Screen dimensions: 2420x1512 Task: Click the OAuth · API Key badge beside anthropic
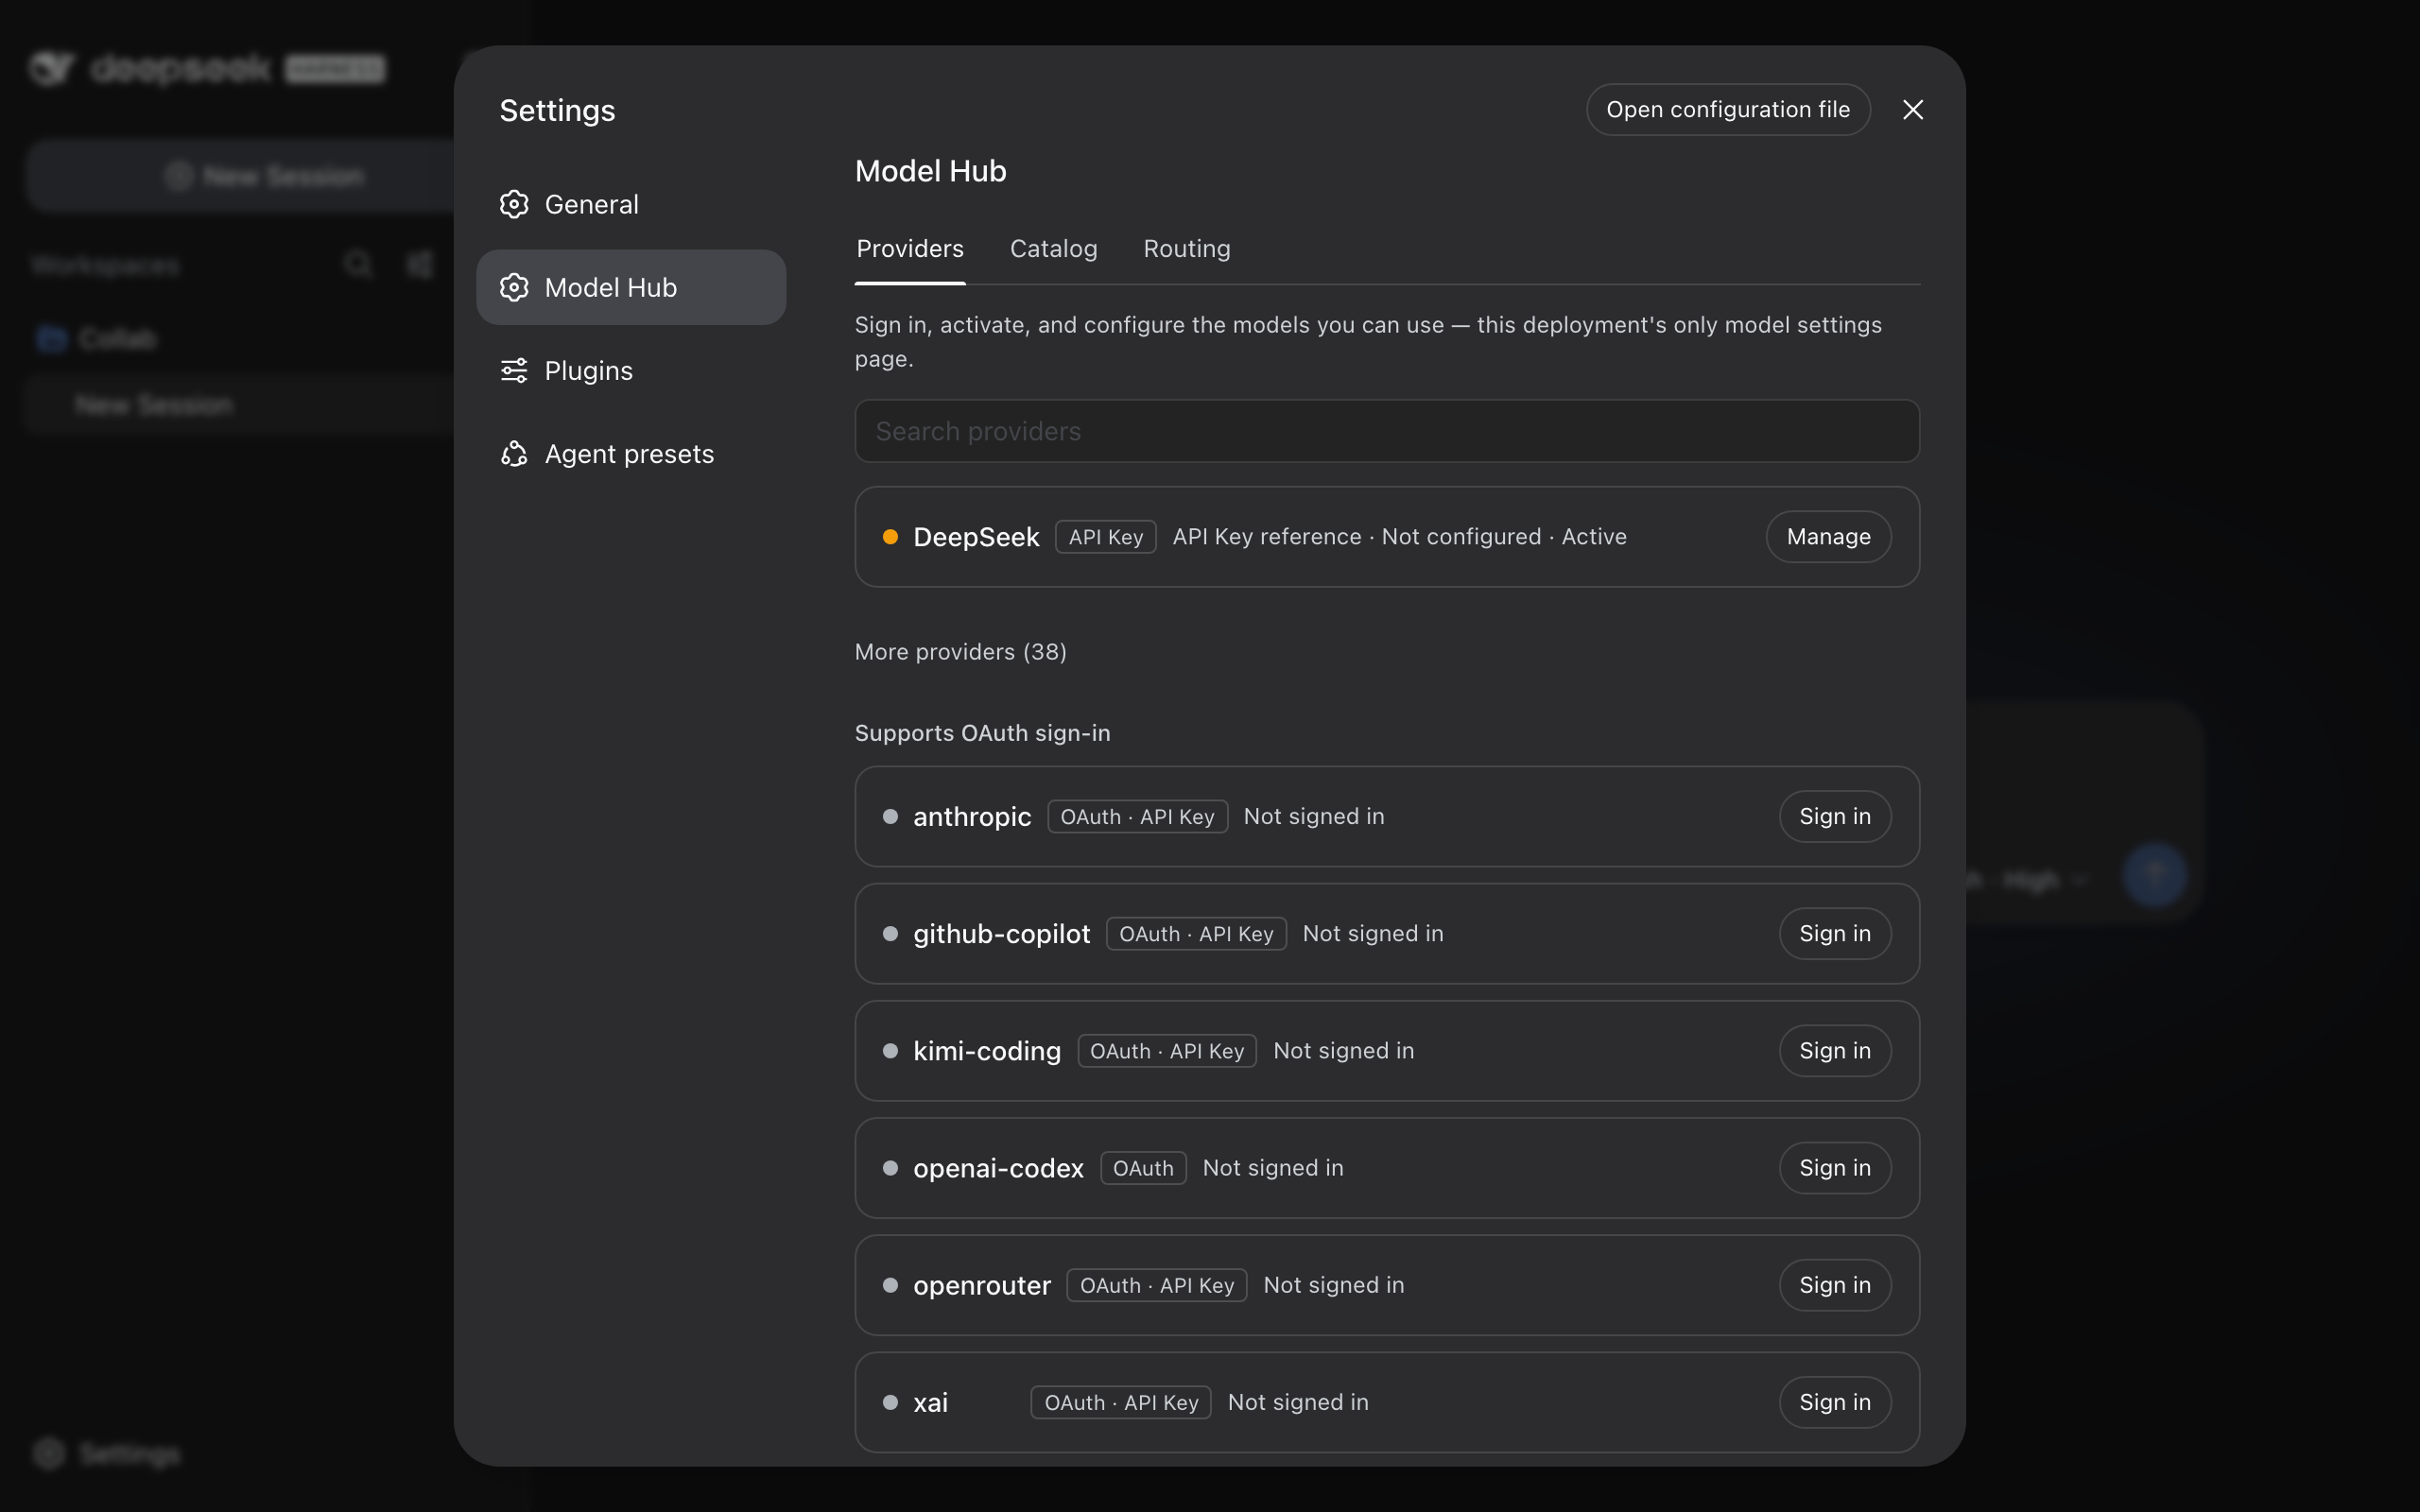coord(1137,816)
